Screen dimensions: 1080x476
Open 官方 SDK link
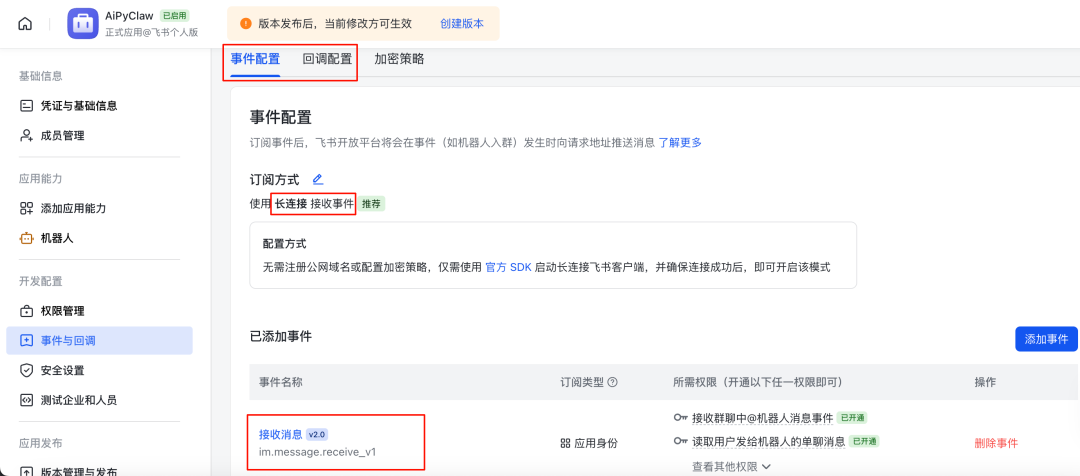point(509,267)
